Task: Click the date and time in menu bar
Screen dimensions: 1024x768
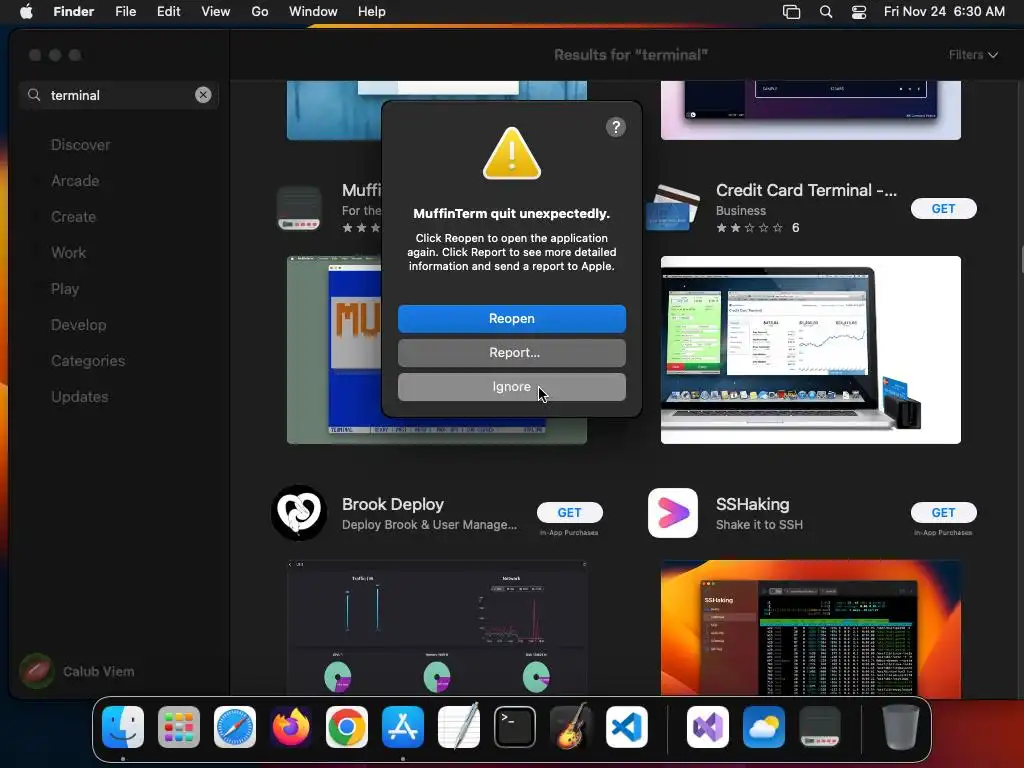Action: [x=944, y=12]
